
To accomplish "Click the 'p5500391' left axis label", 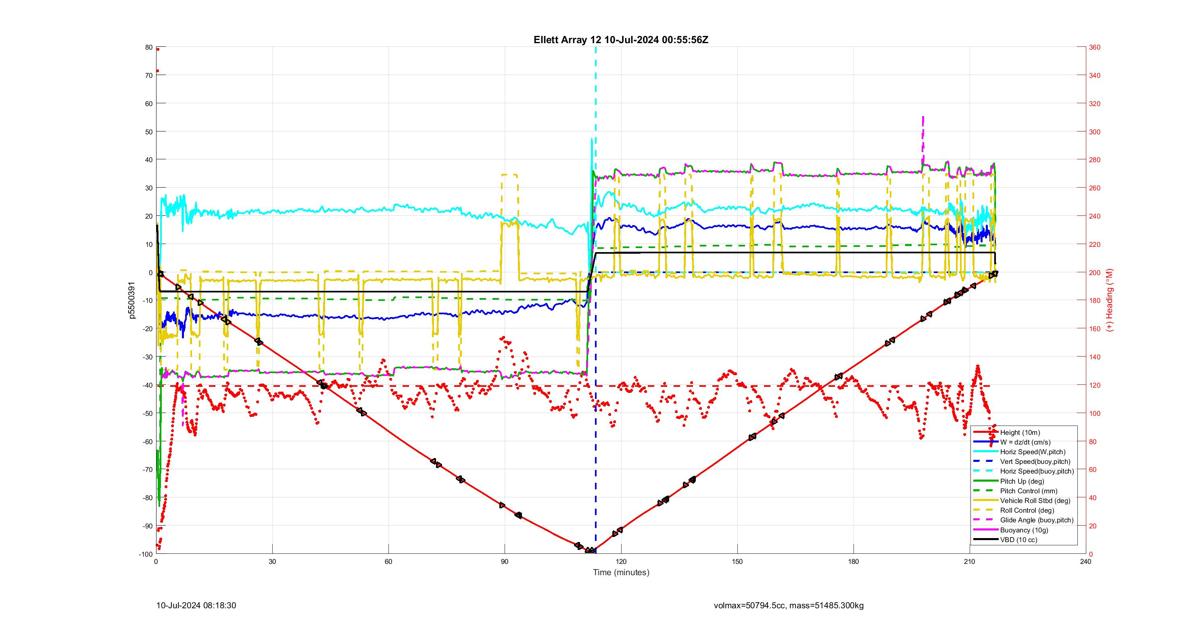I will click(x=132, y=300).
